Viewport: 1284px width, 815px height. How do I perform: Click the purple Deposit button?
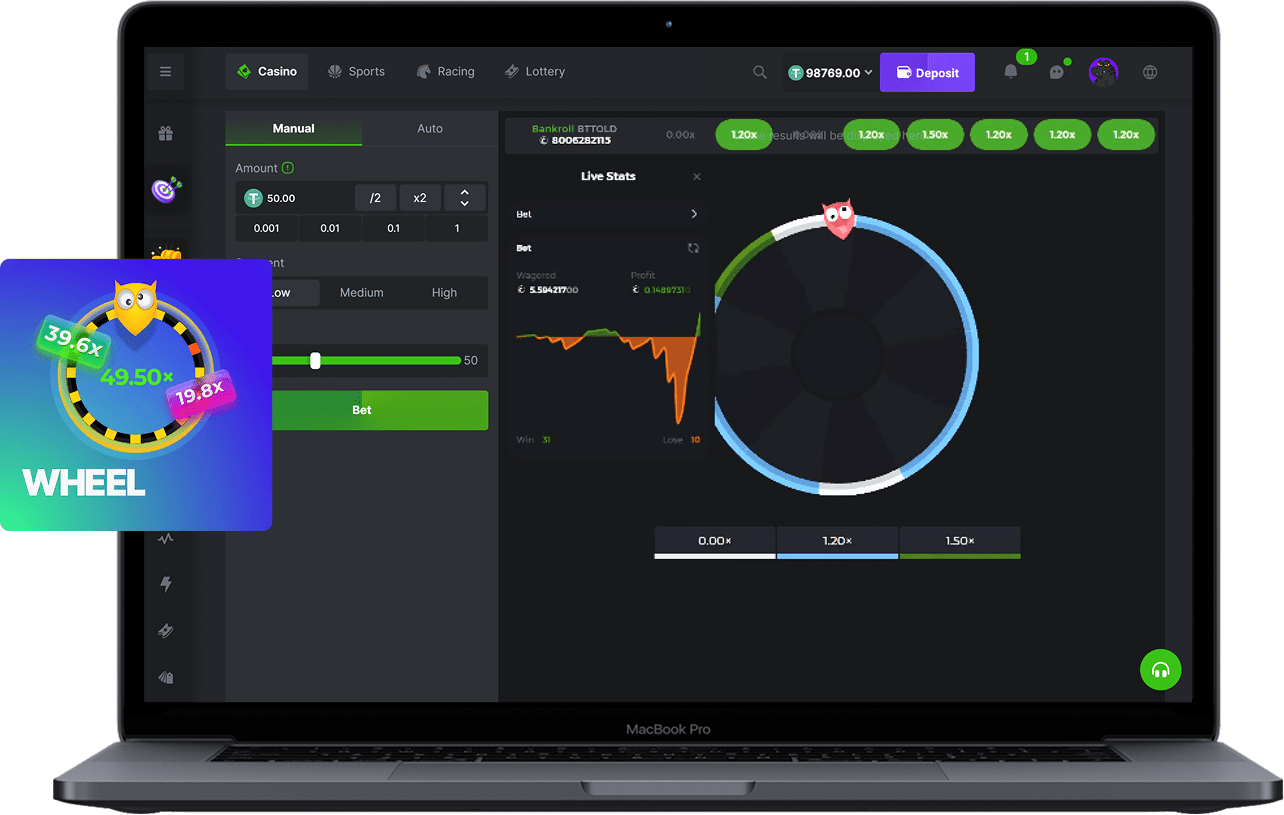(x=927, y=73)
